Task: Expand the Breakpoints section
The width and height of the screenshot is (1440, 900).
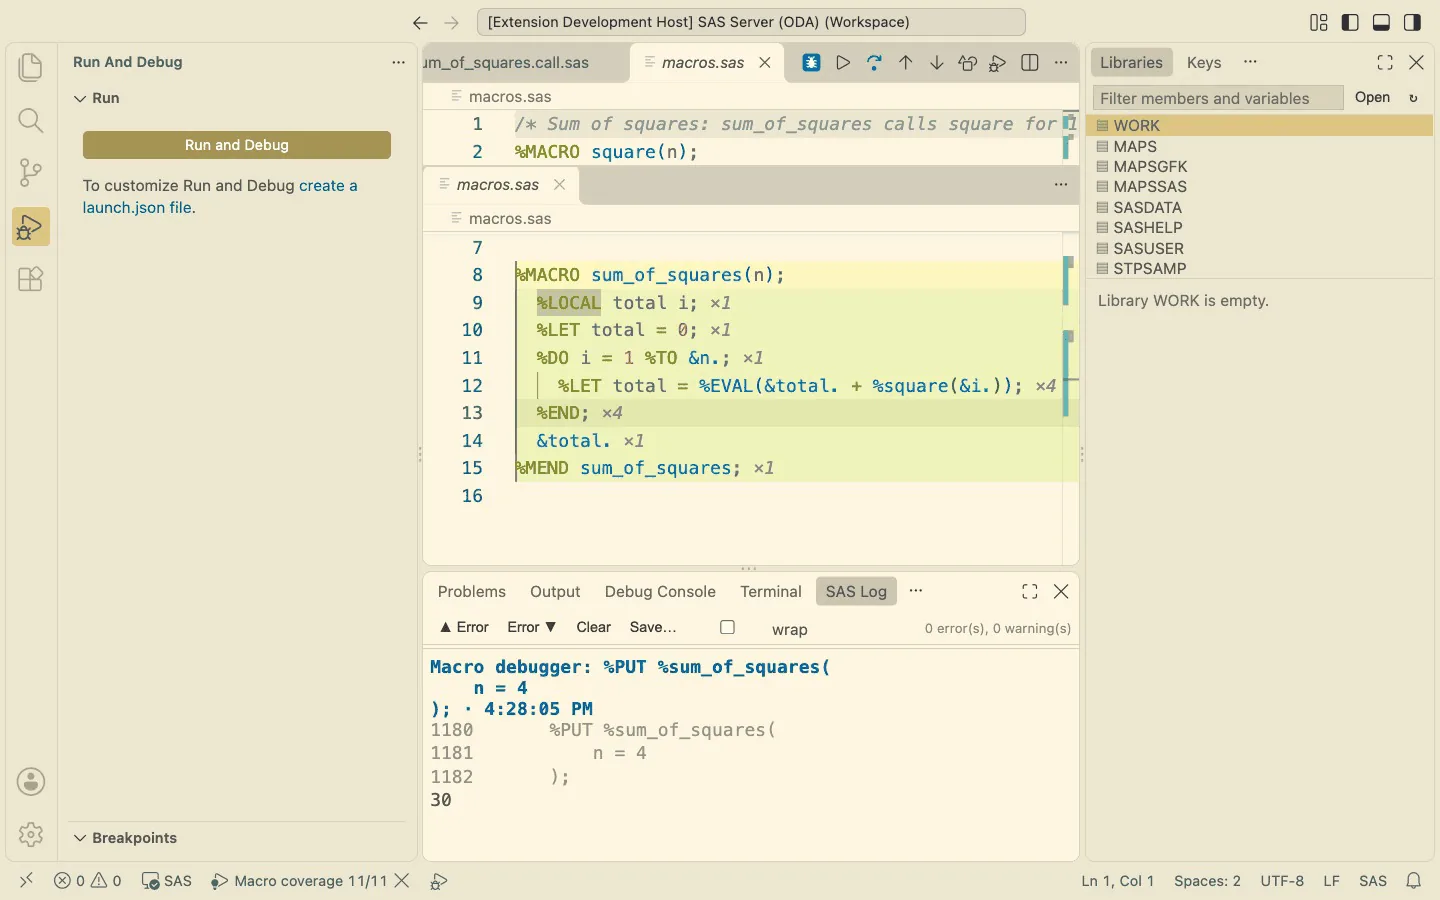Action: [x=126, y=838]
